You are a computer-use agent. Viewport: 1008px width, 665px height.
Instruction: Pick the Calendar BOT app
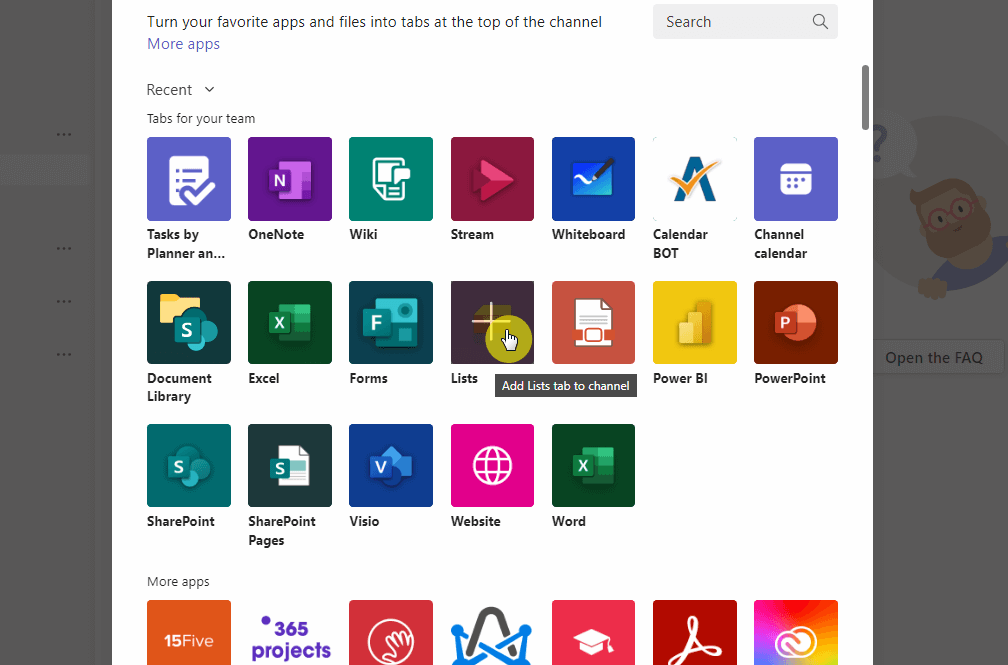pos(695,179)
